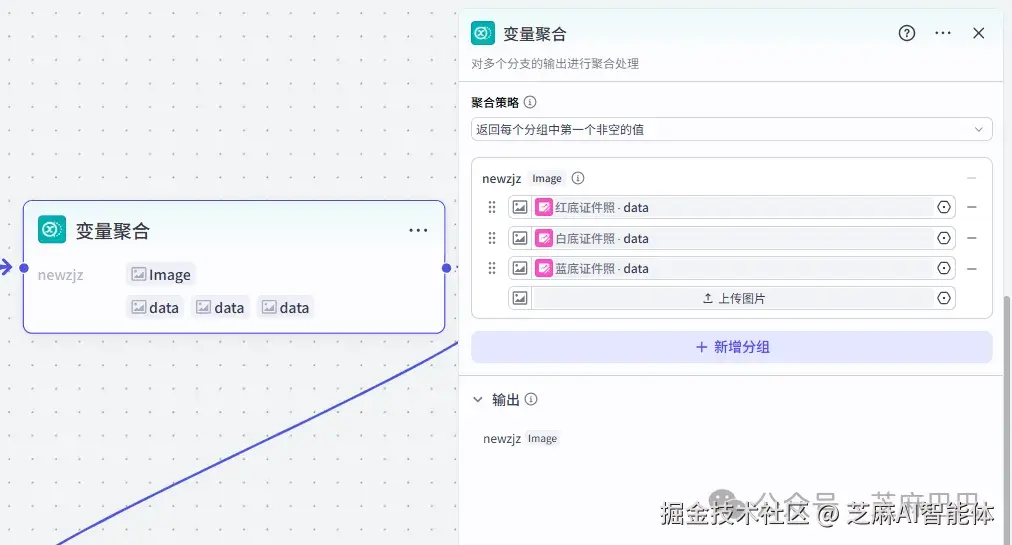This screenshot has width=1012, height=545.
Task: Click the image type icon of 红底证件照 row
Action: (x=520, y=207)
